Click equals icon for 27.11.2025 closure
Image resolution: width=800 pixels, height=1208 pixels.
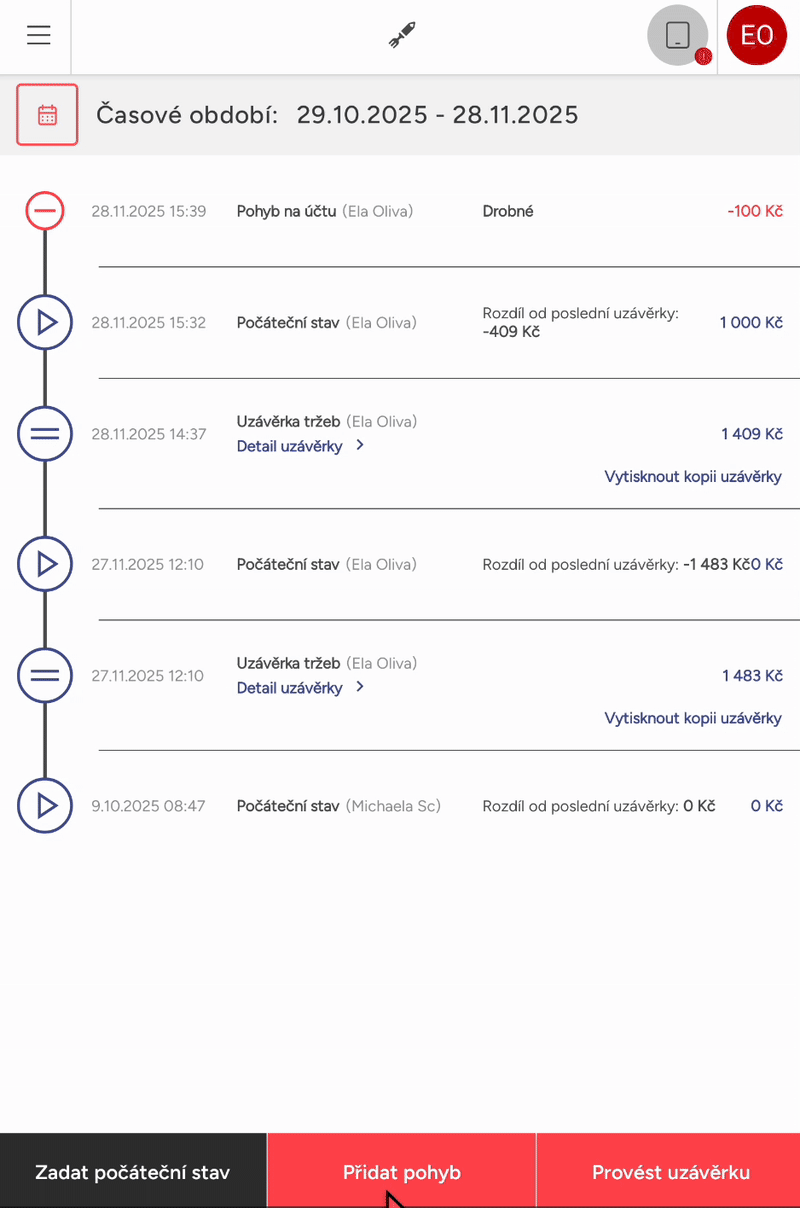point(45,676)
